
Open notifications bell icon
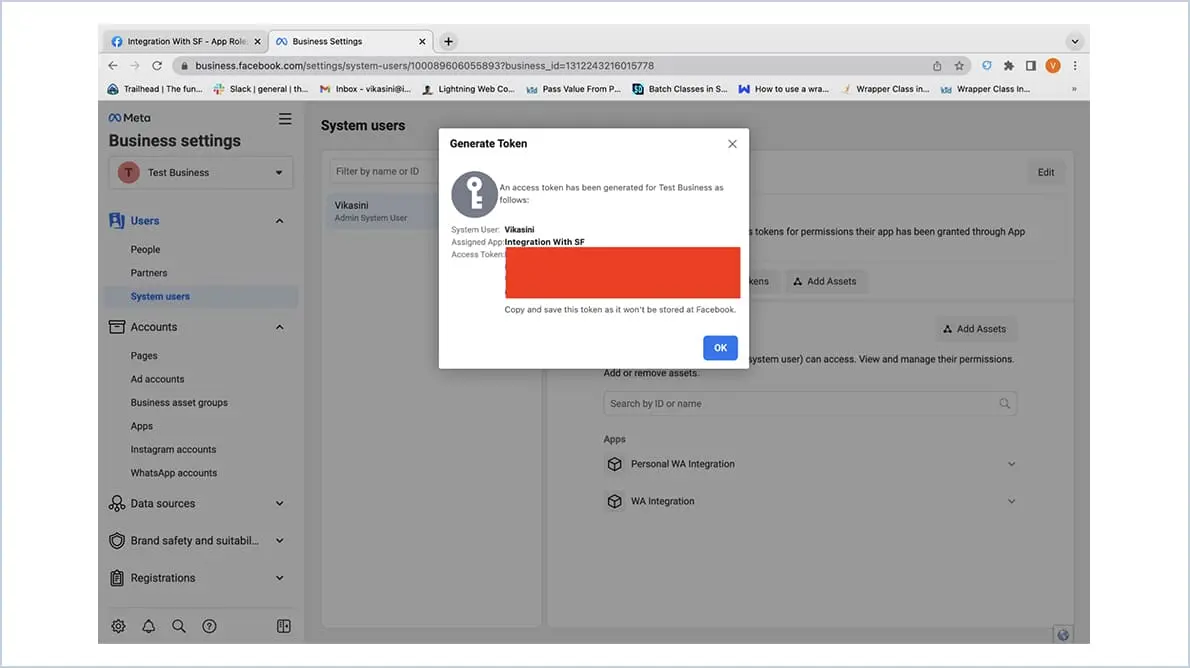149,626
